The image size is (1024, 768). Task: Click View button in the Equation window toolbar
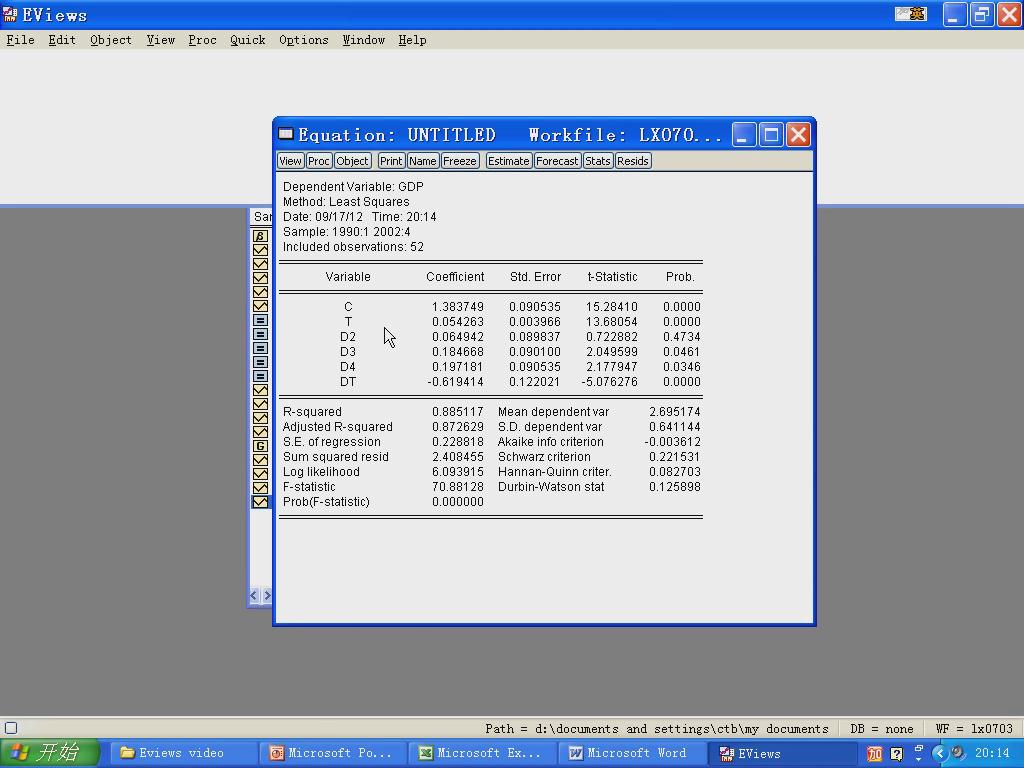(291, 161)
